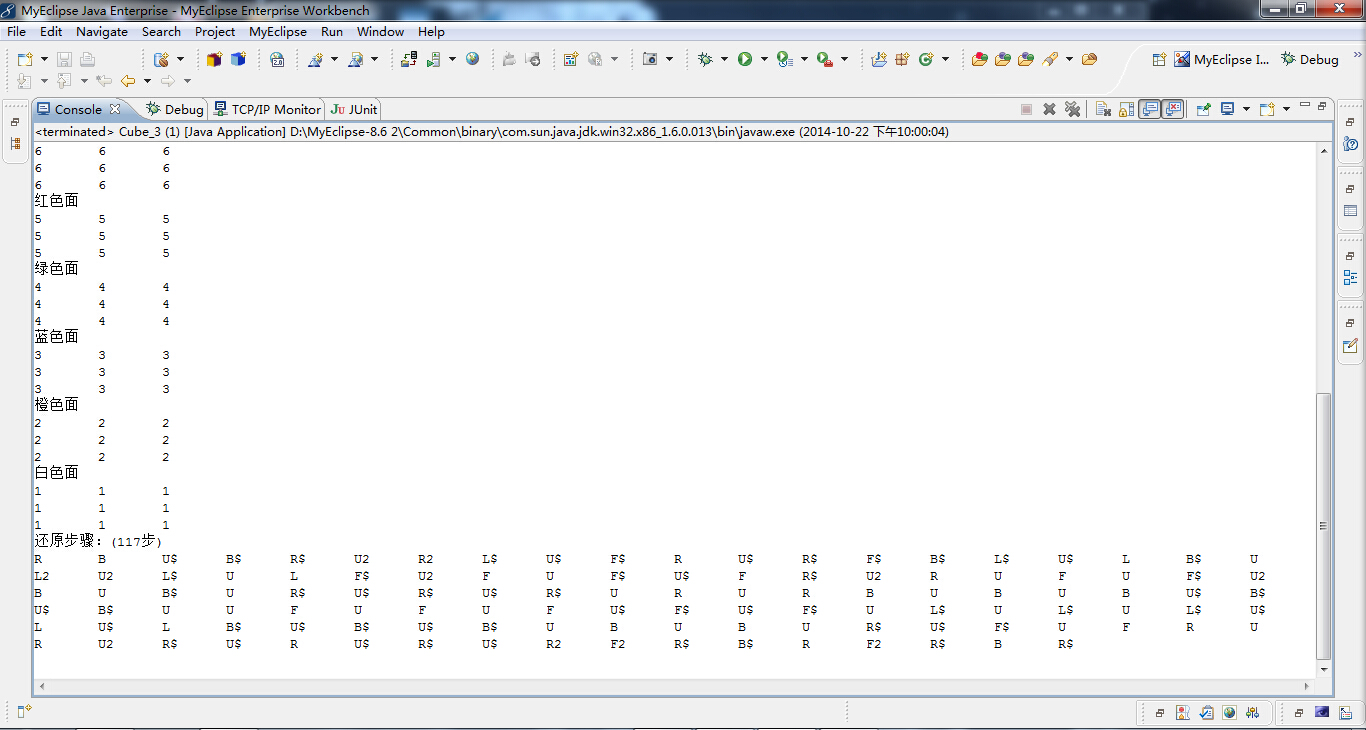Click the Last Edit Location arrow icon
Image resolution: width=1366 pixels, height=730 pixels.
coord(103,81)
